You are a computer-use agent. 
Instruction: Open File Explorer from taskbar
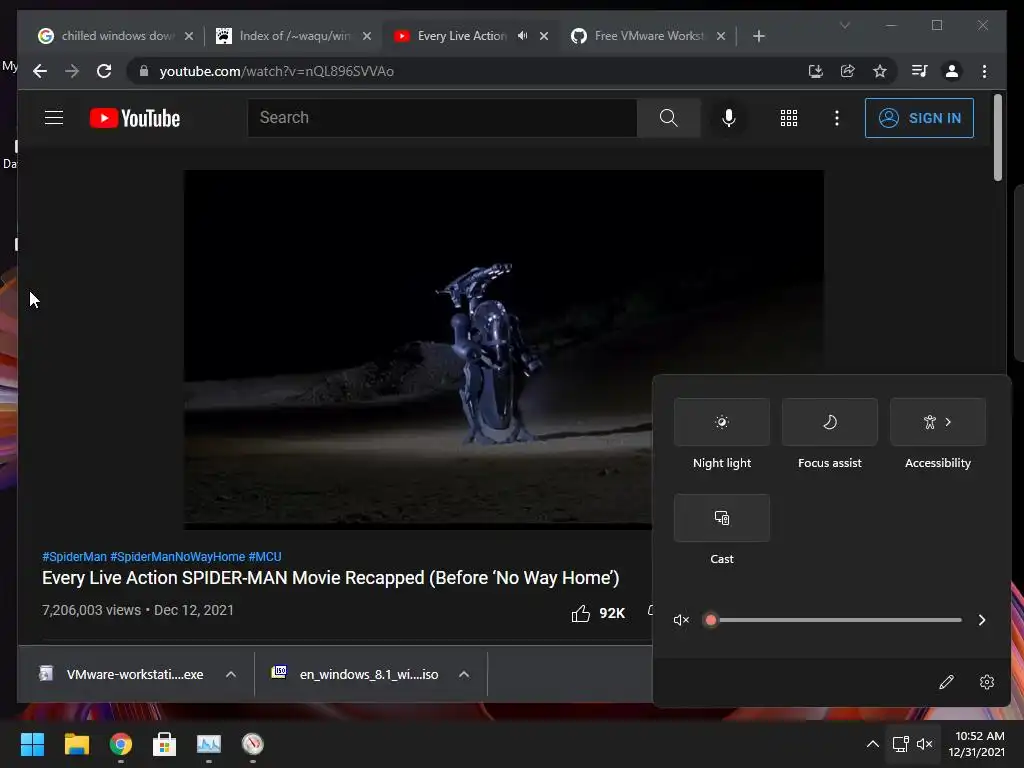(76, 744)
